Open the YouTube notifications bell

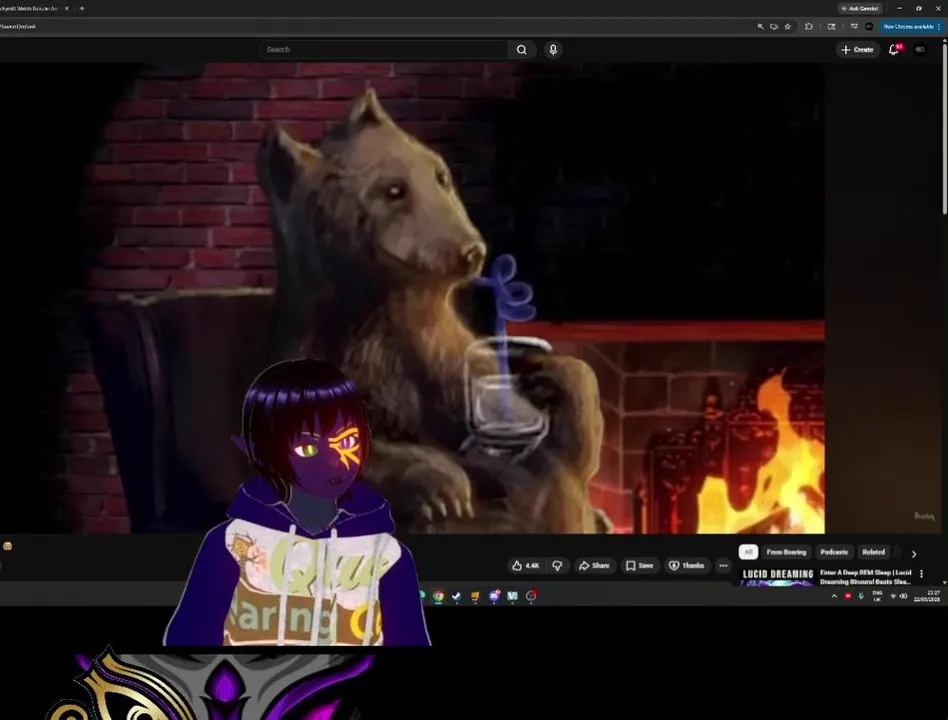coord(894,50)
